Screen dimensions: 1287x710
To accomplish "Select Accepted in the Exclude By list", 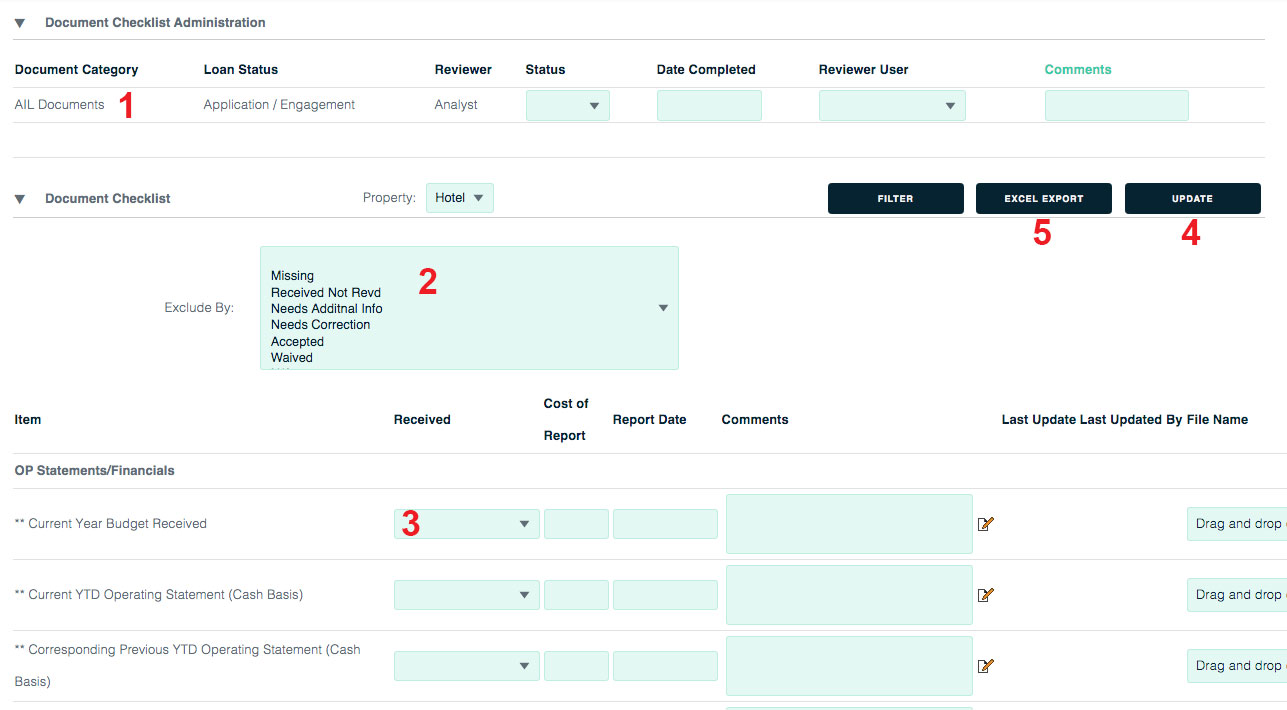I will 297,342.
